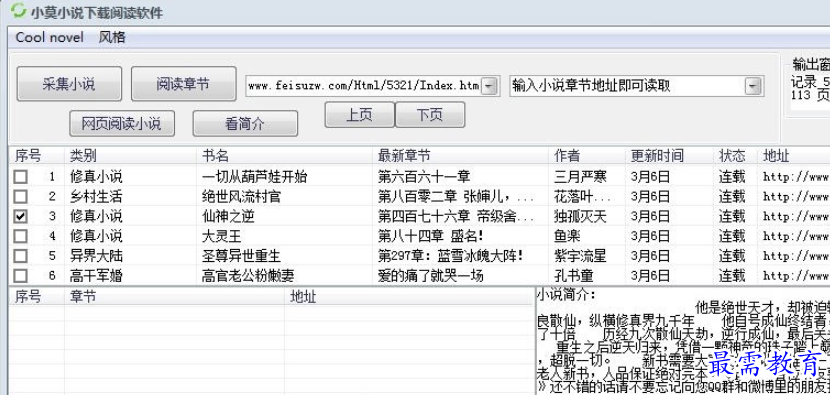Select the book title 高官老公粉嫩妻

point(248,276)
